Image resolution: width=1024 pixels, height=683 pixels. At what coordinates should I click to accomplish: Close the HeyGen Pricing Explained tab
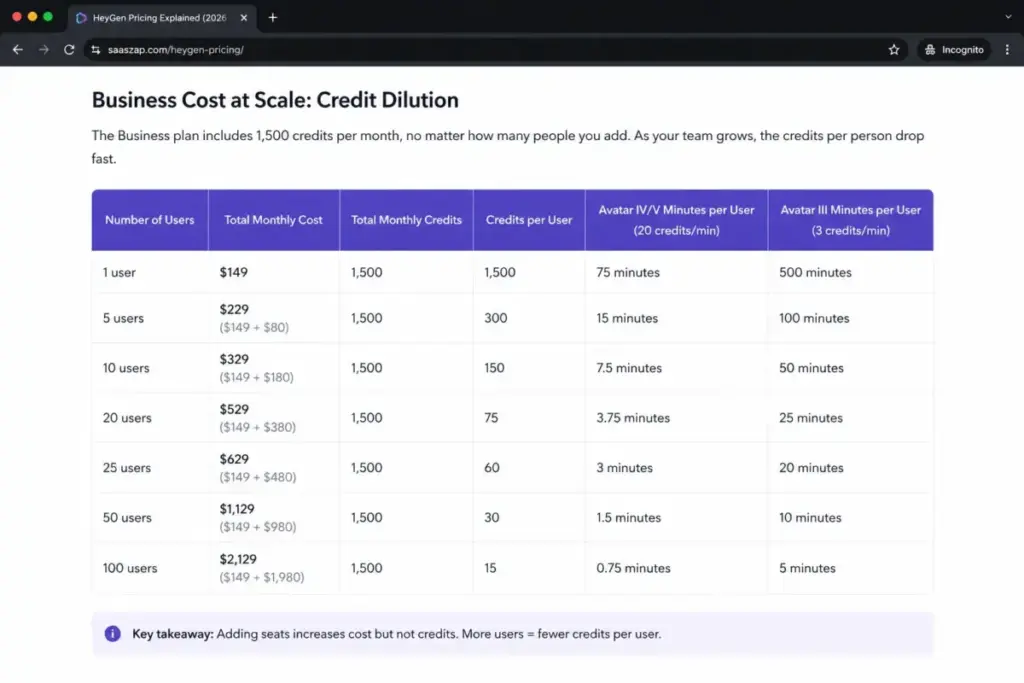coord(244,18)
